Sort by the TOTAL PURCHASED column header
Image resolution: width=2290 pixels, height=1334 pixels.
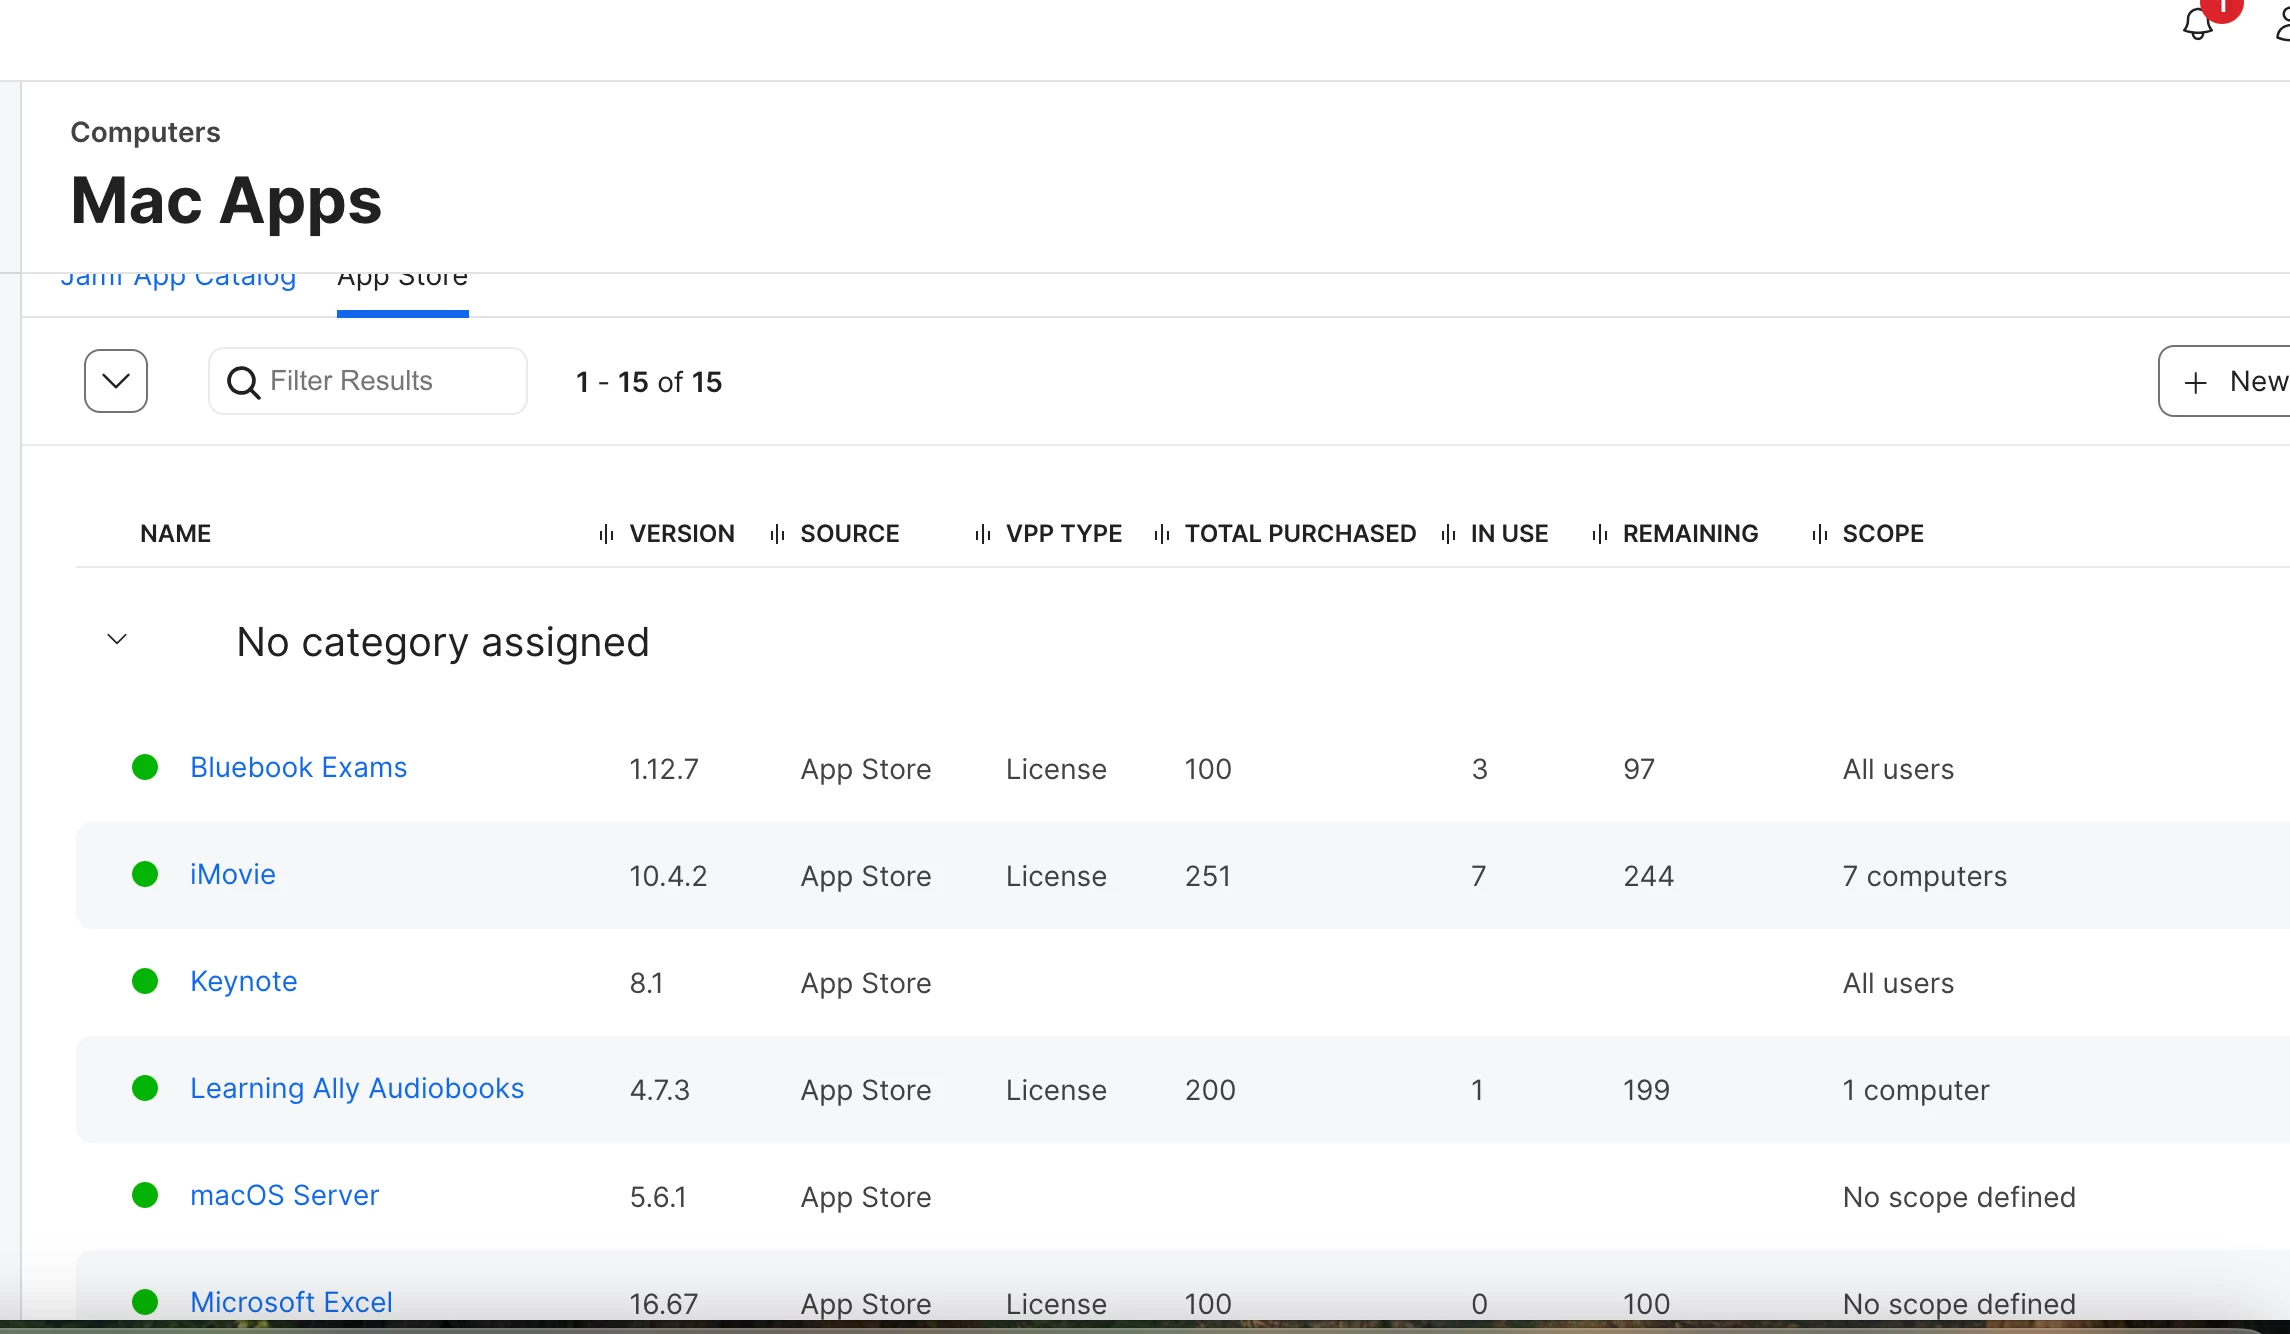pyautogui.click(x=1300, y=534)
